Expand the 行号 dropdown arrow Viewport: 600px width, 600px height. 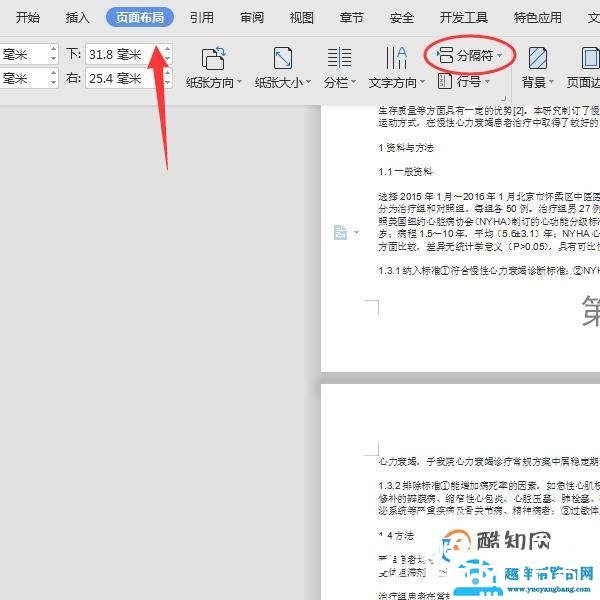(x=488, y=82)
